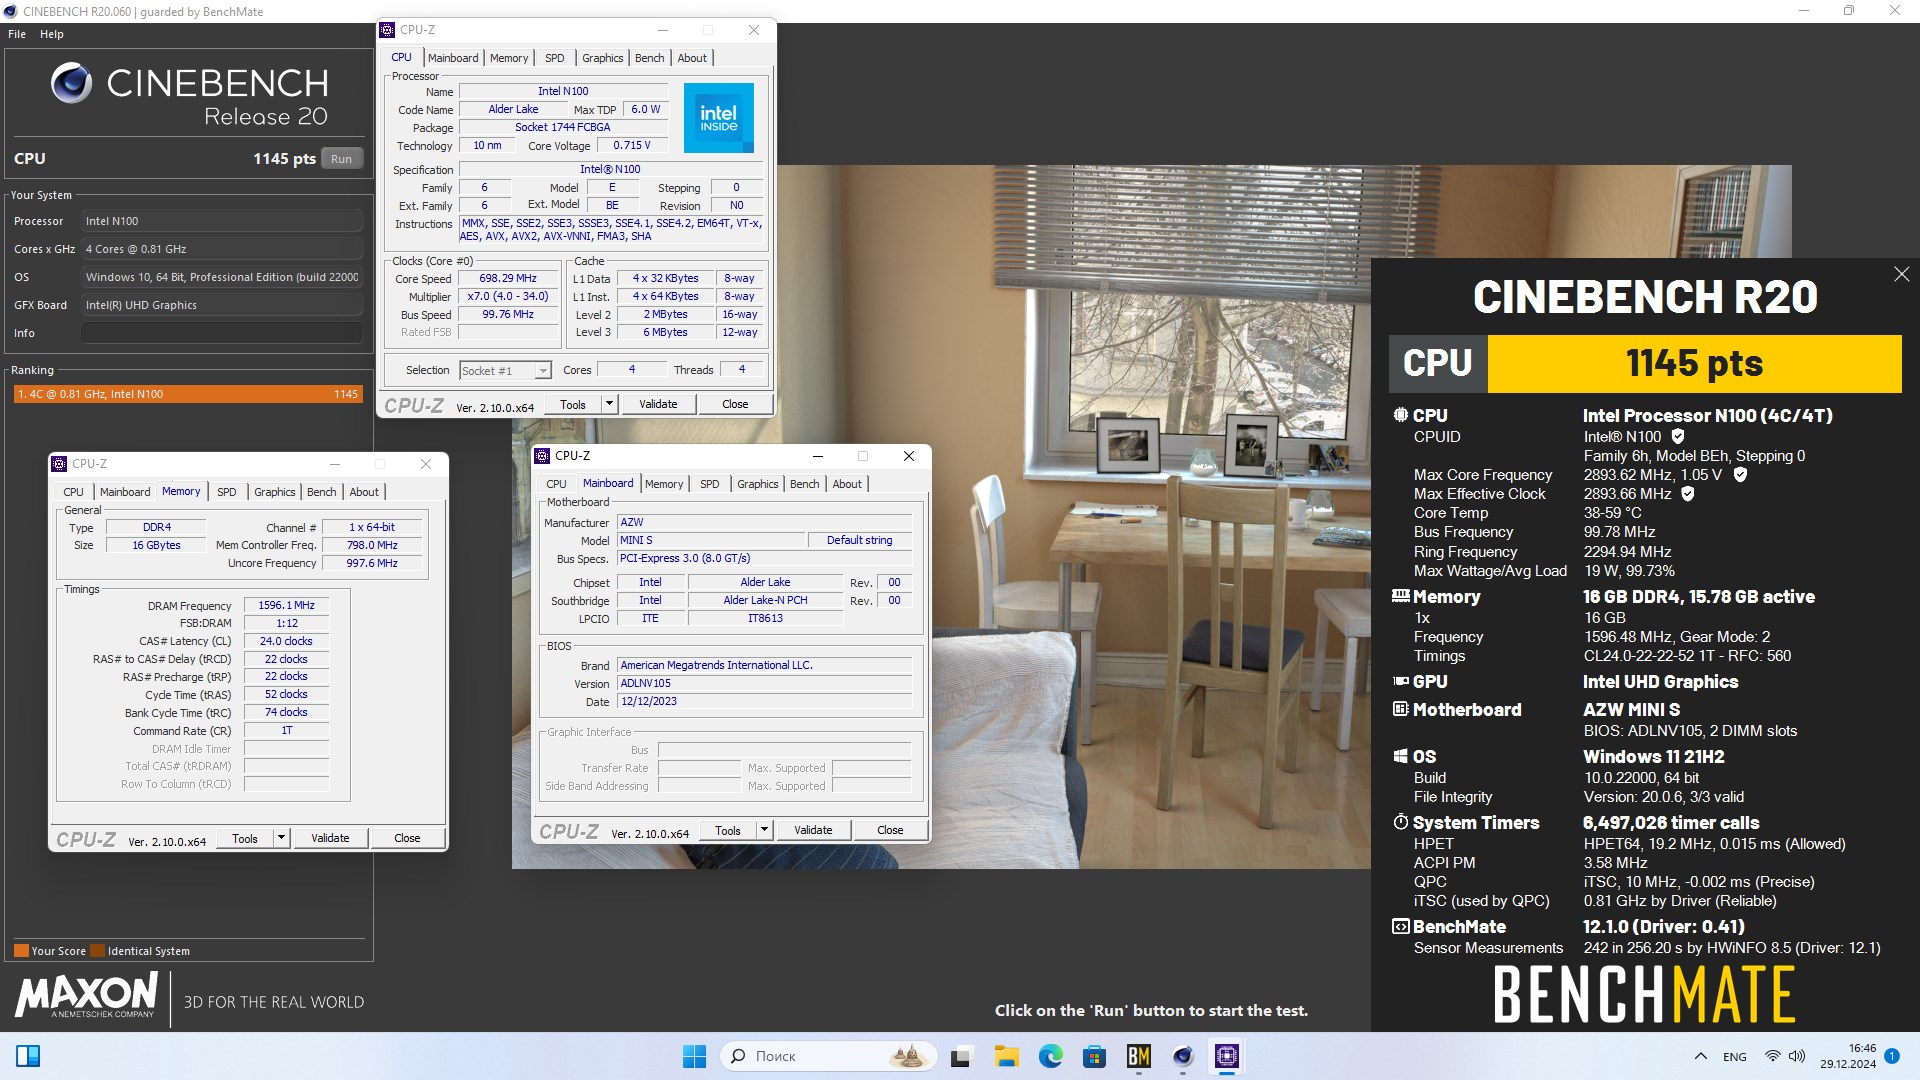The height and width of the screenshot is (1080, 1920).
Task: Open the Widgets panel on the taskbar
Action: (28, 1056)
